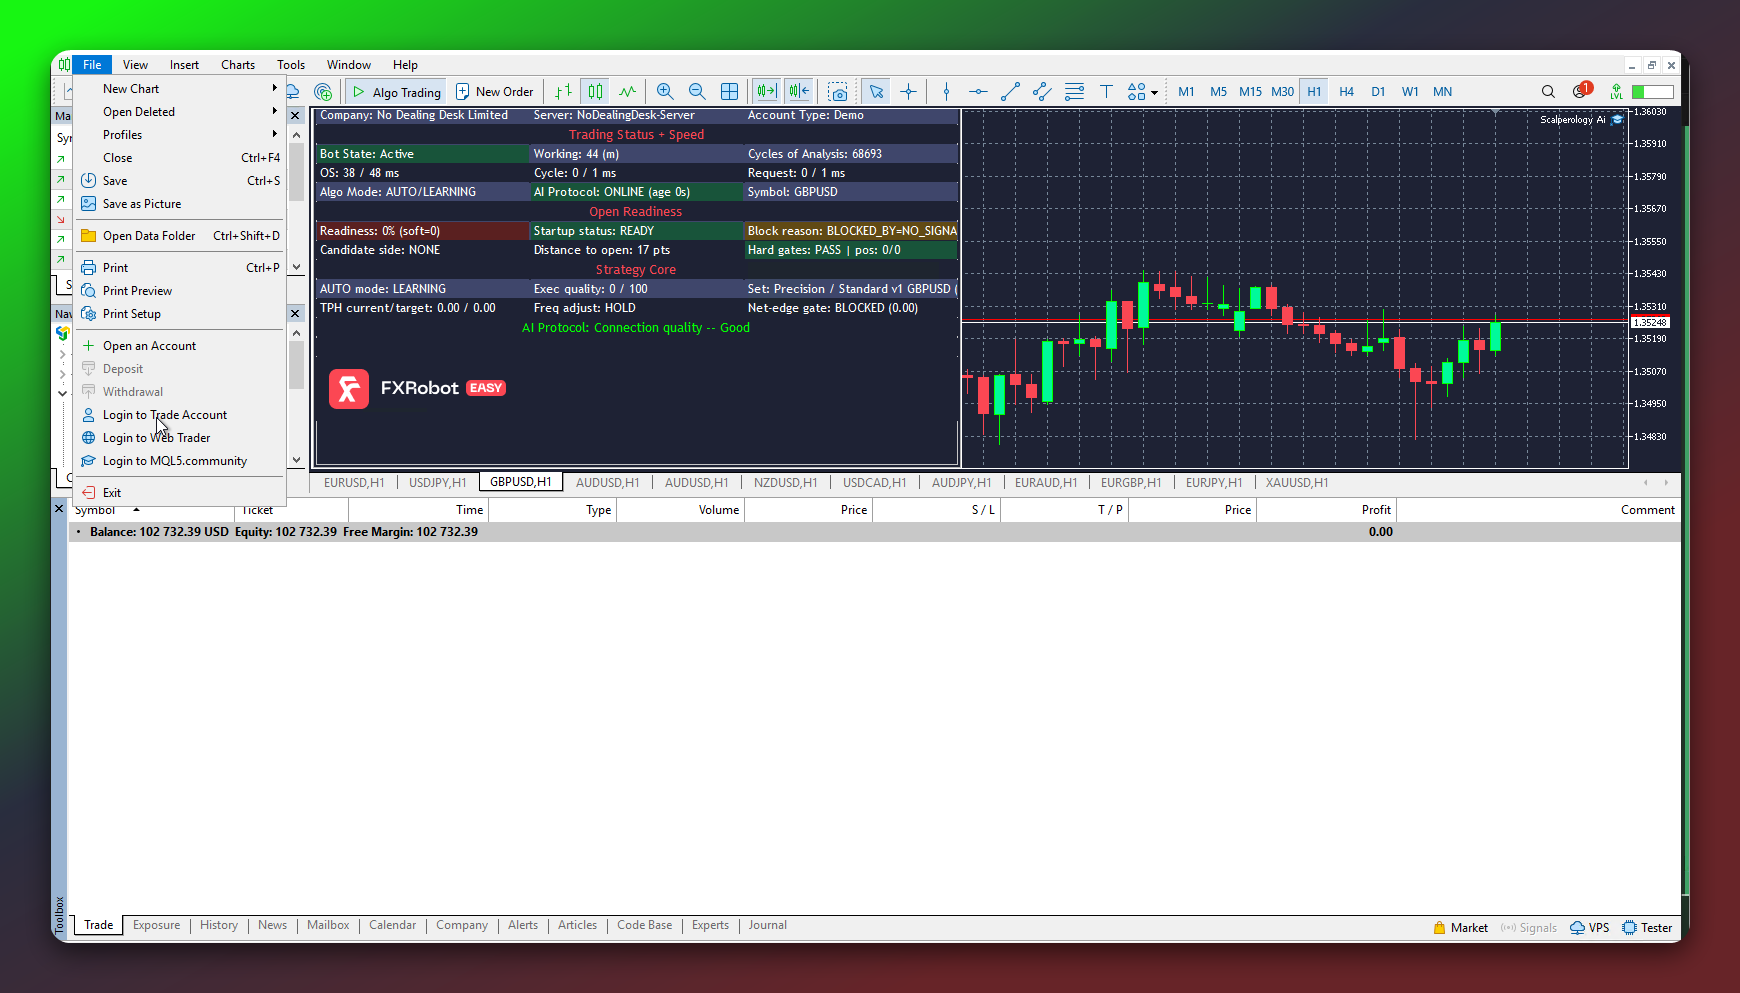Toggle Chart Shift mode
The image size is (1740, 993).
point(799,91)
